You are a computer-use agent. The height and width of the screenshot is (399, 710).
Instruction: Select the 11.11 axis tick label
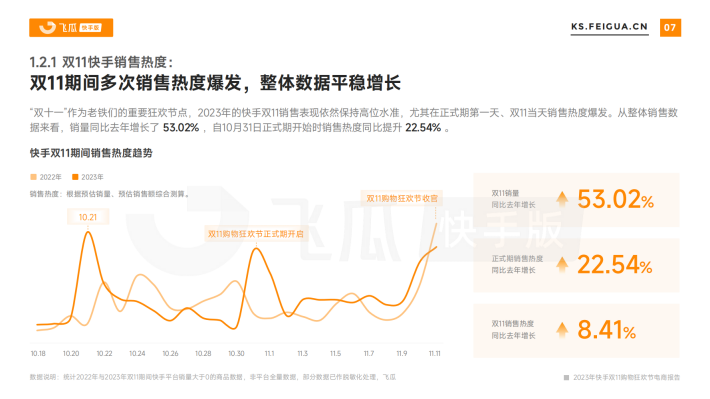[x=435, y=353]
